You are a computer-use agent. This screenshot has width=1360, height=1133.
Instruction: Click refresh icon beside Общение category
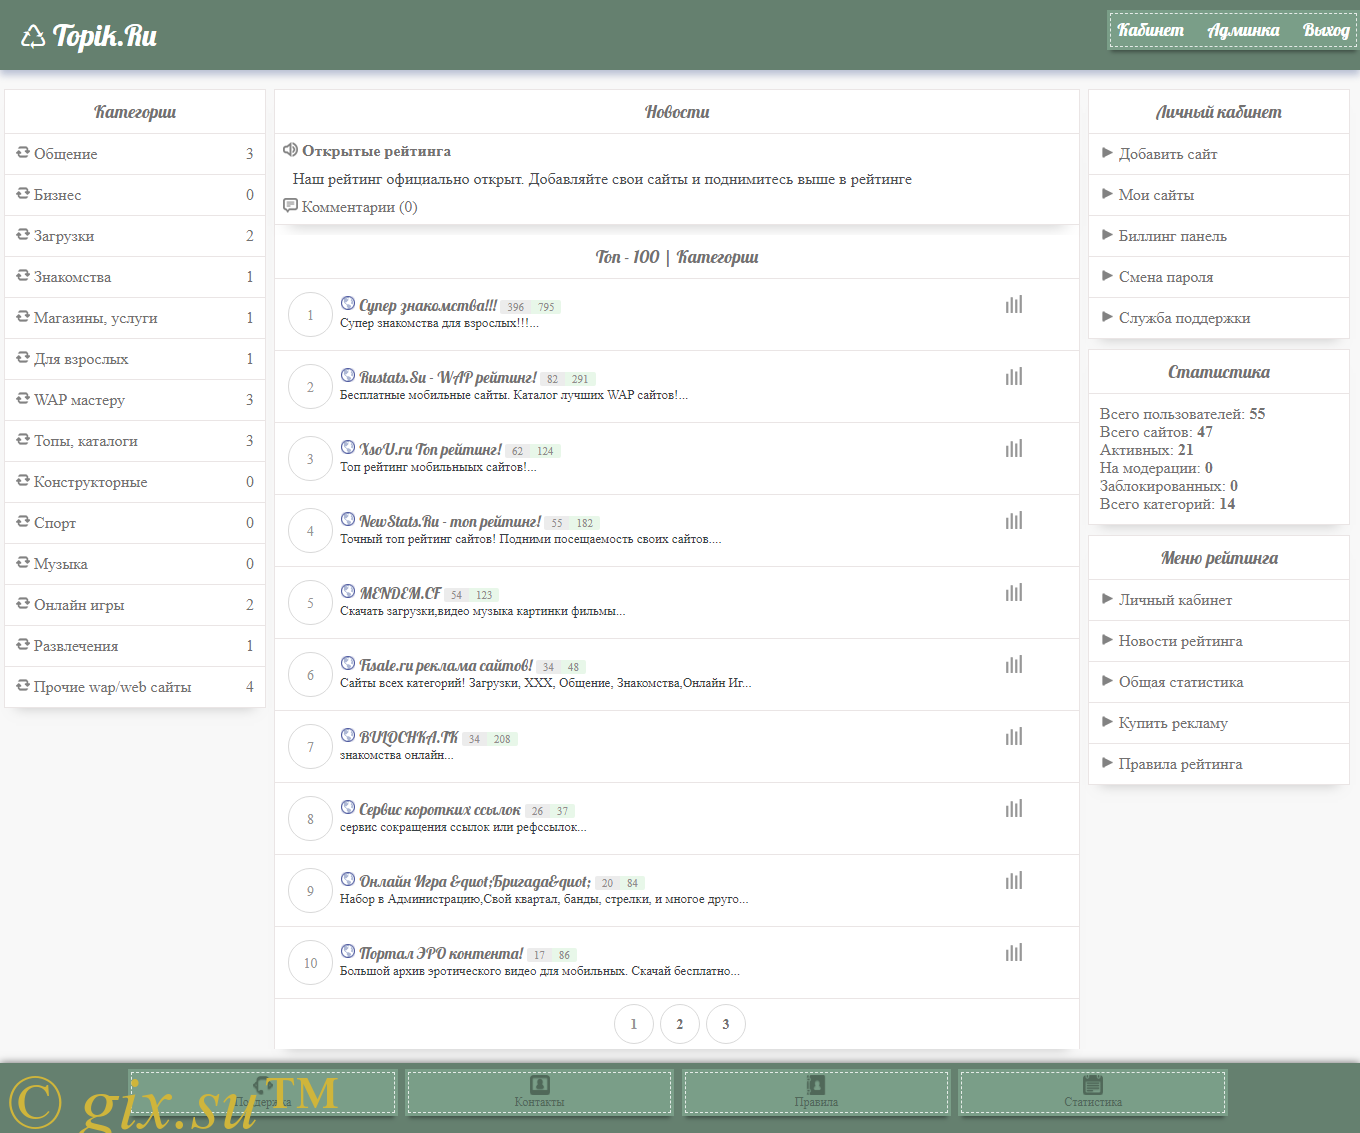[23, 152]
